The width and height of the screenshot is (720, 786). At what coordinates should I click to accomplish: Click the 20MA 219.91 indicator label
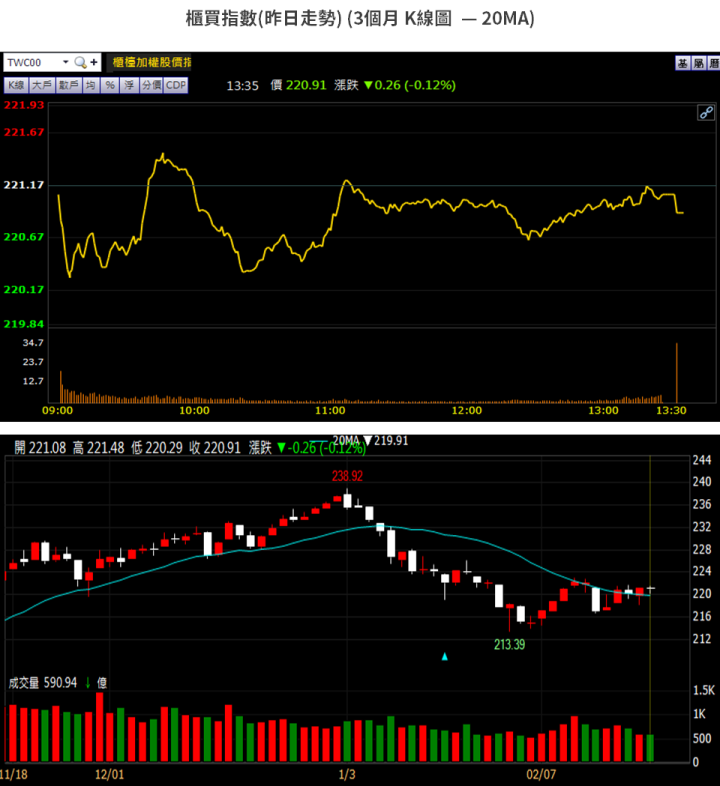370,441
